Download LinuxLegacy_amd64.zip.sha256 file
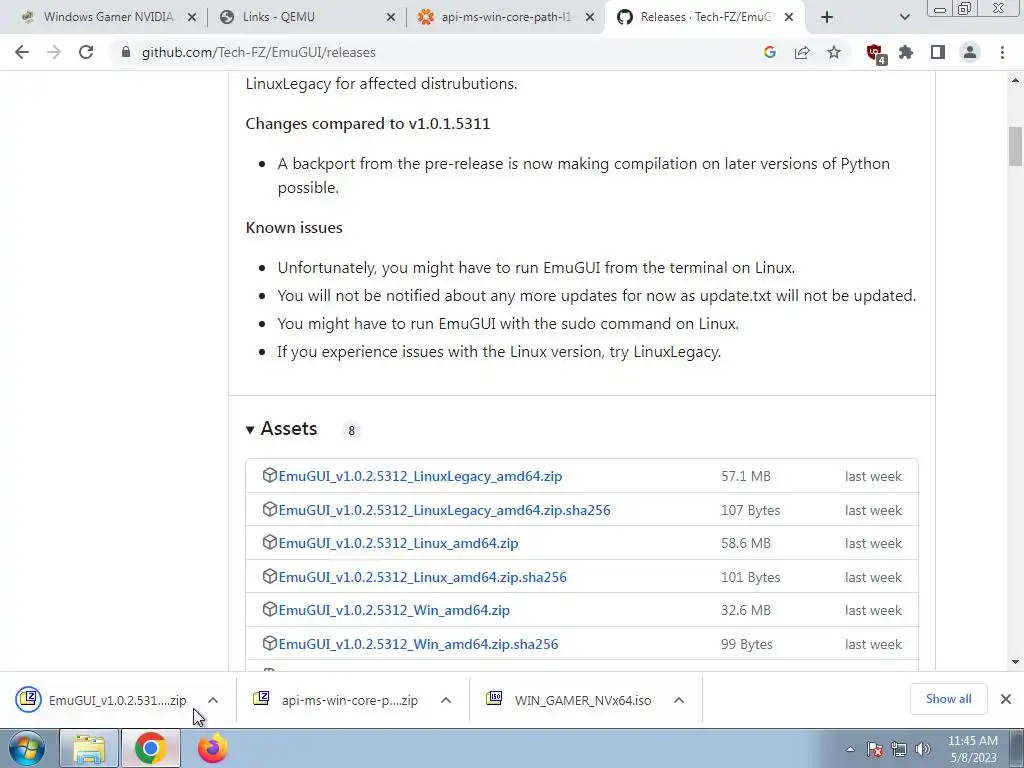The height and width of the screenshot is (768, 1024). [444, 510]
